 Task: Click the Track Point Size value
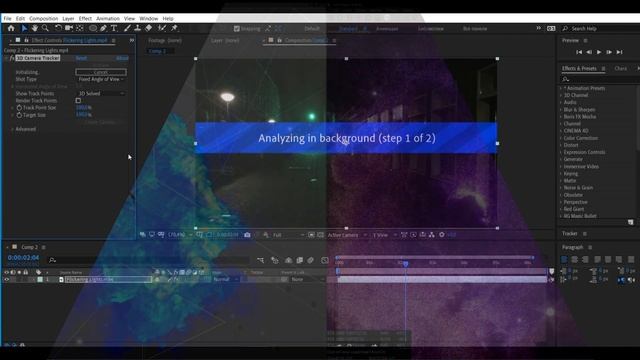pos(84,108)
